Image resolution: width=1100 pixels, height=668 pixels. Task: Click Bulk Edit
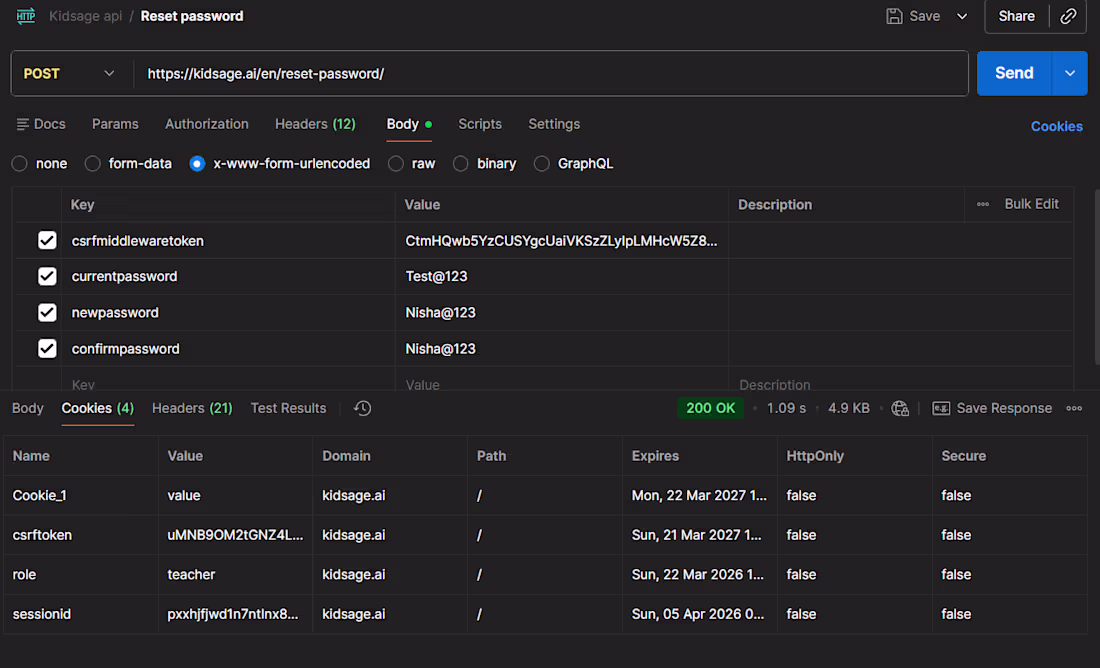click(x=1031, y=204)
